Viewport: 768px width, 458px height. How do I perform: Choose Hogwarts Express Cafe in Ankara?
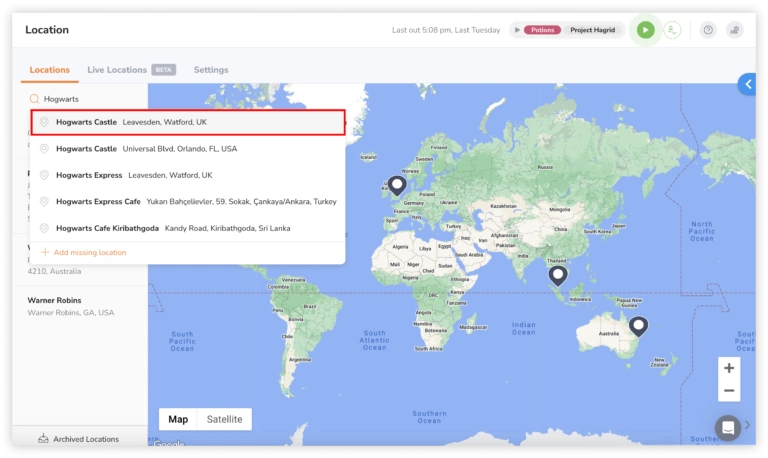pyautogui.click(x=188, y=201)
